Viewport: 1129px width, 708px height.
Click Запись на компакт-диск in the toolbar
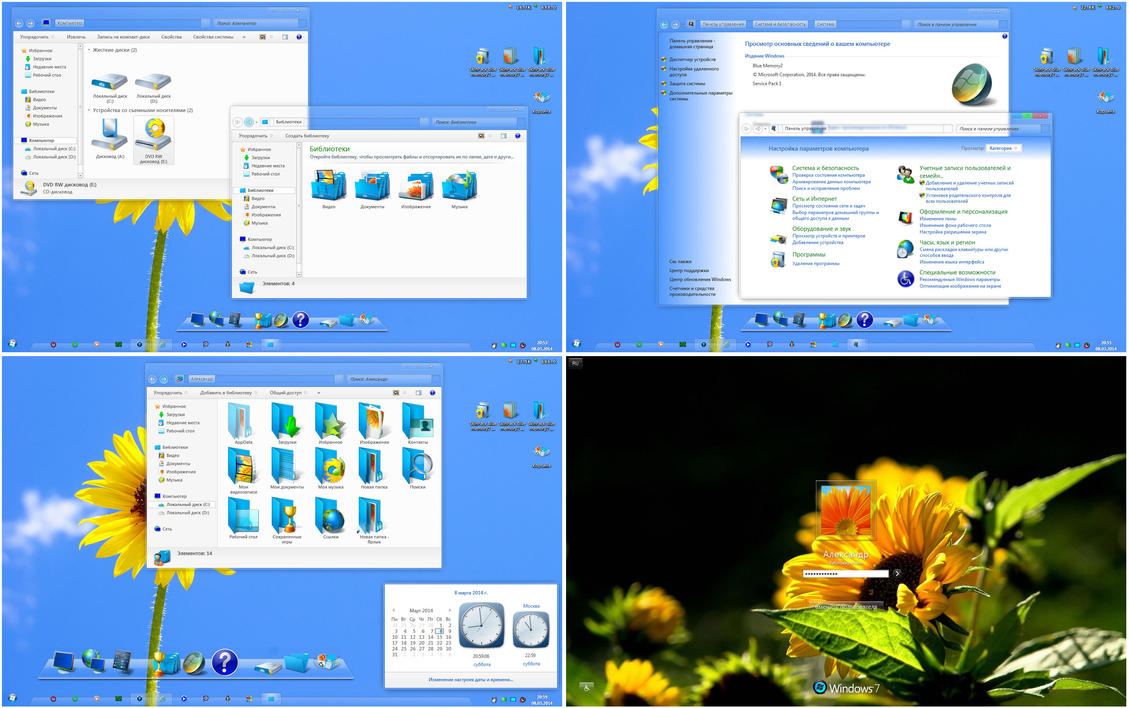tap(124, 36)
